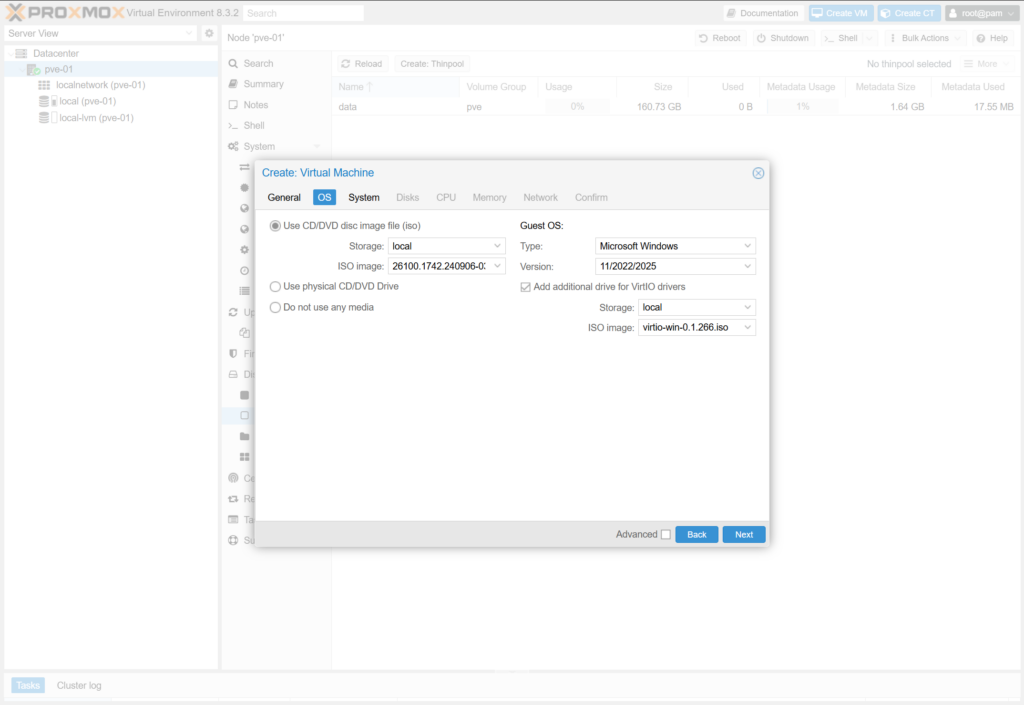Go back to the General tab
The image size is (1024, 705).
click(284, 198)
